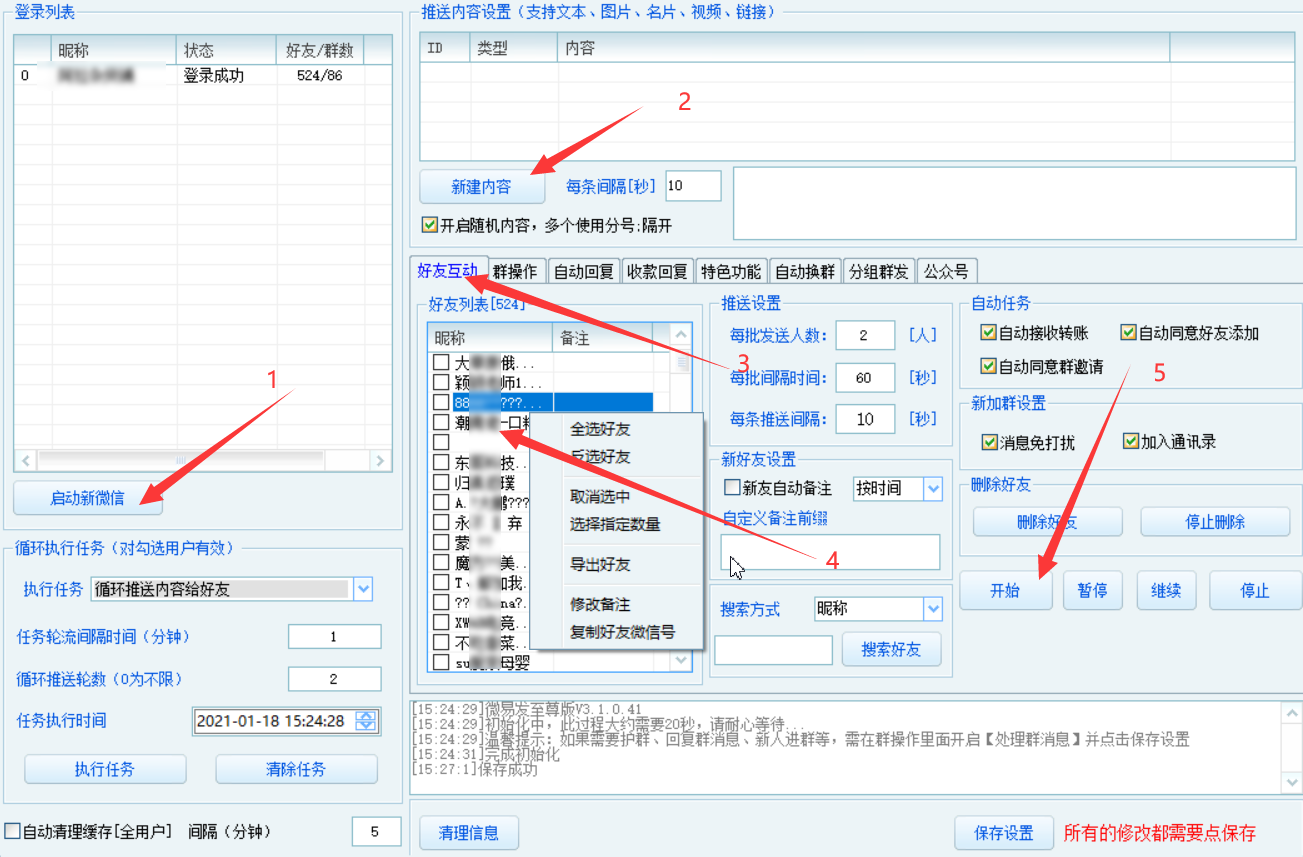Check the friend row ending in 母婴
The width and height of the screenshot is (1303, 857).
point(441,662)
